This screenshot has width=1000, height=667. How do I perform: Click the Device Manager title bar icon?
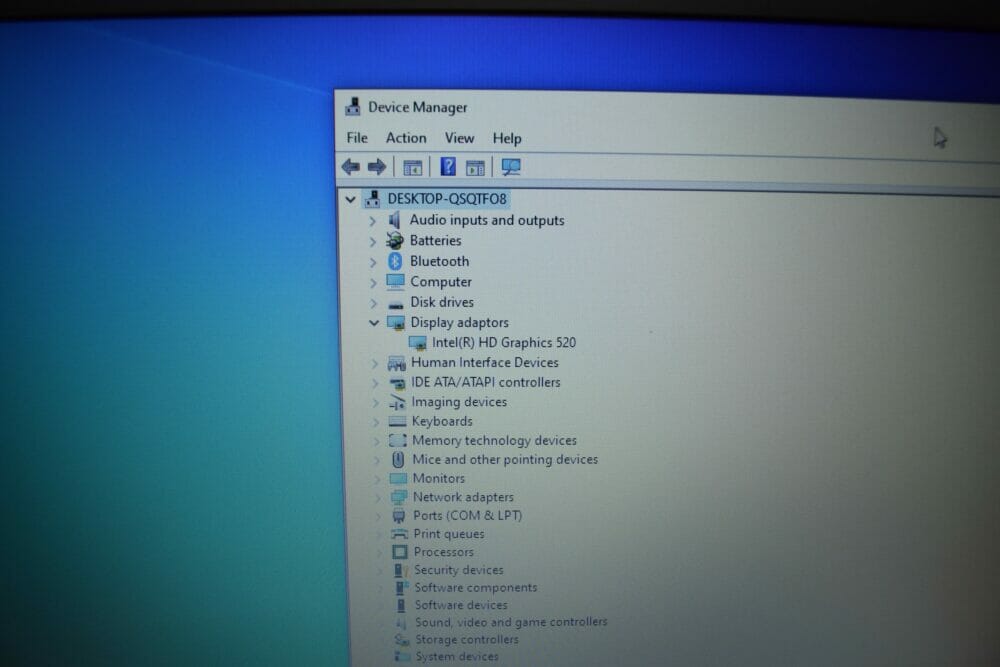pyautogui.click(x=353, y=106)
